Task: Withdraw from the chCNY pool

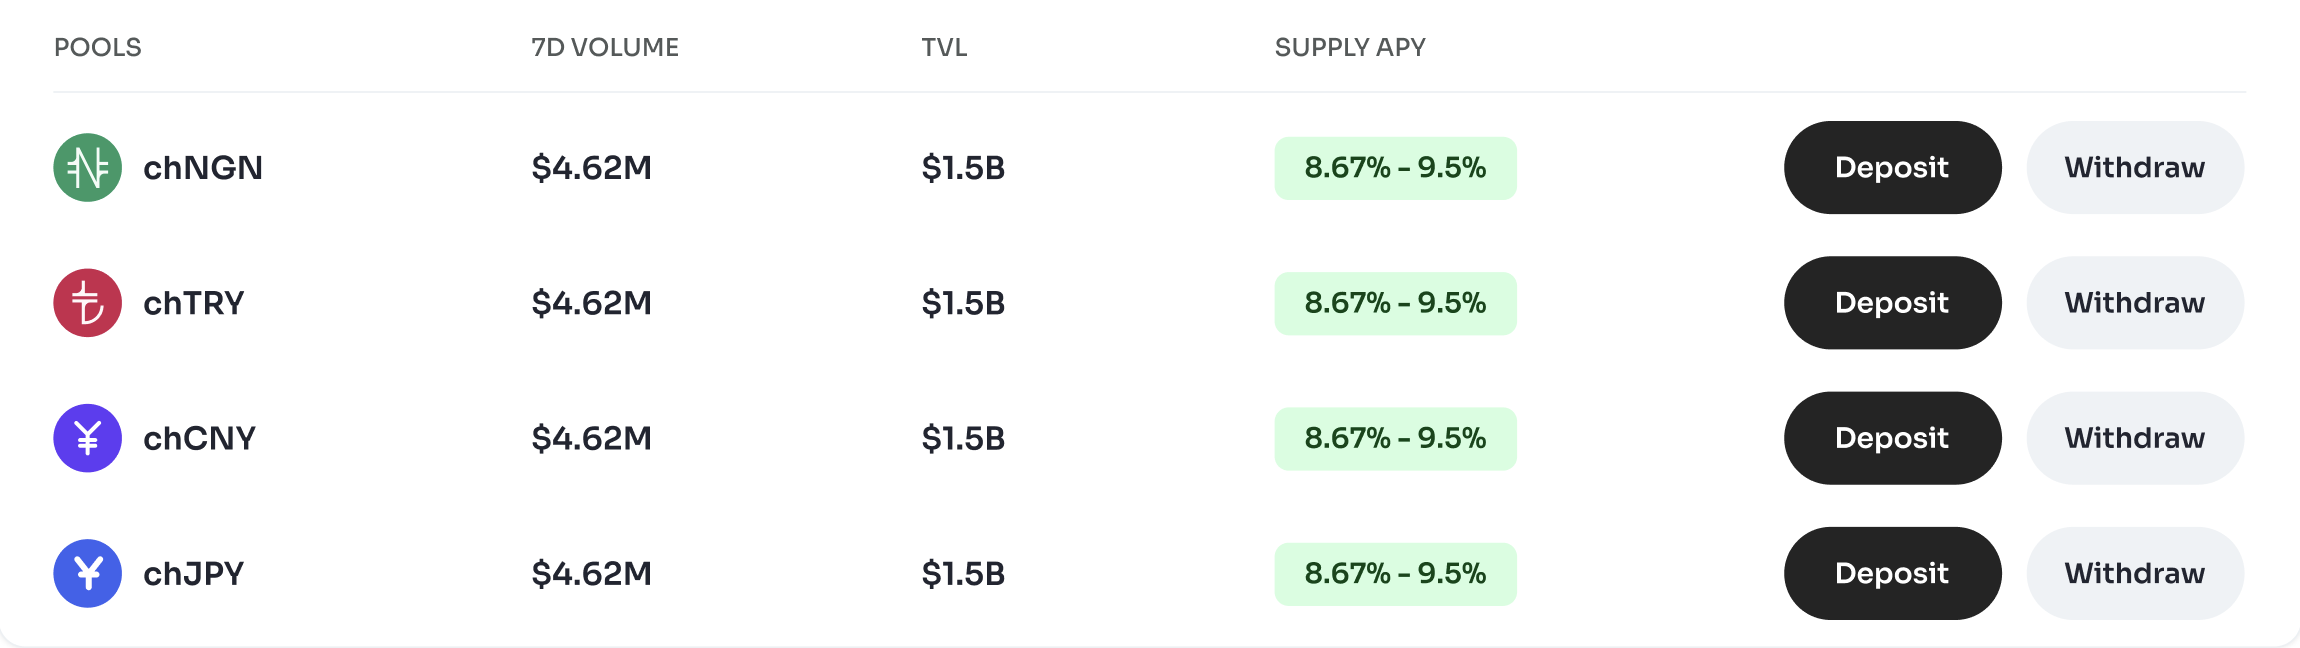Action: click(2135, 437)
